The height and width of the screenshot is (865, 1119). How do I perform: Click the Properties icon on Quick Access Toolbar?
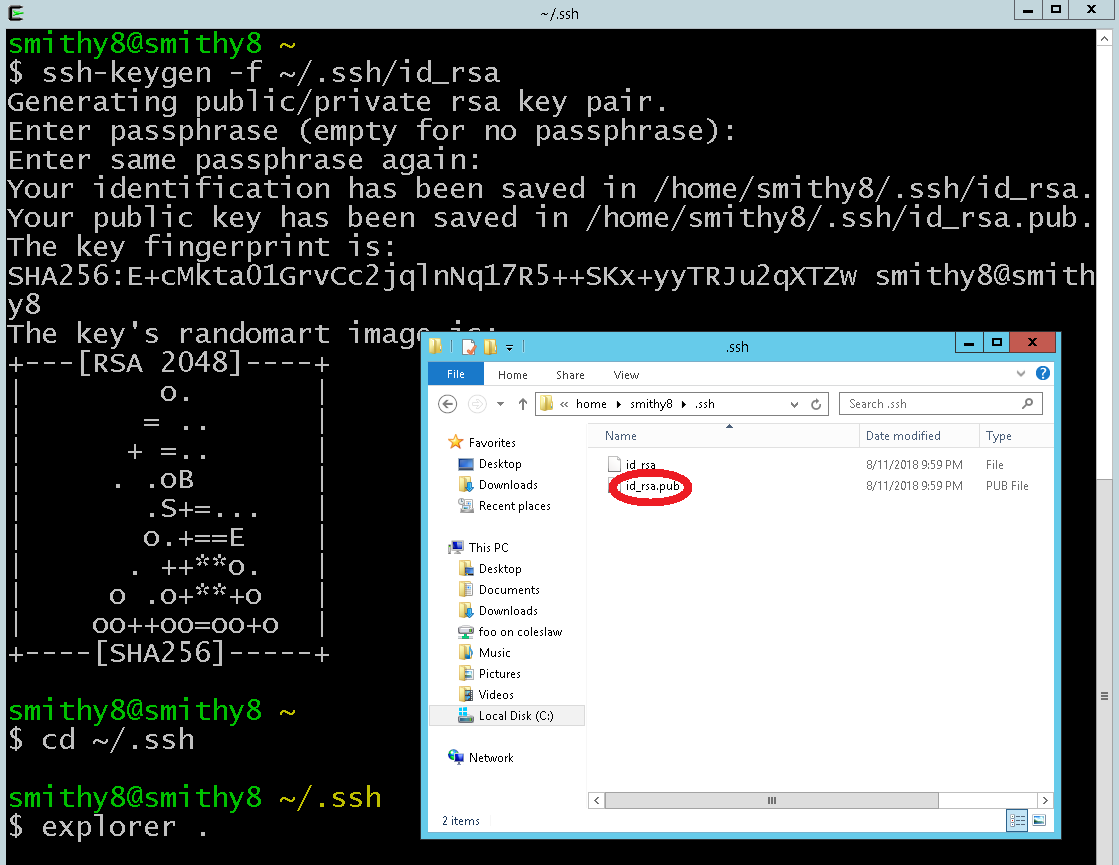click(470, 346)
